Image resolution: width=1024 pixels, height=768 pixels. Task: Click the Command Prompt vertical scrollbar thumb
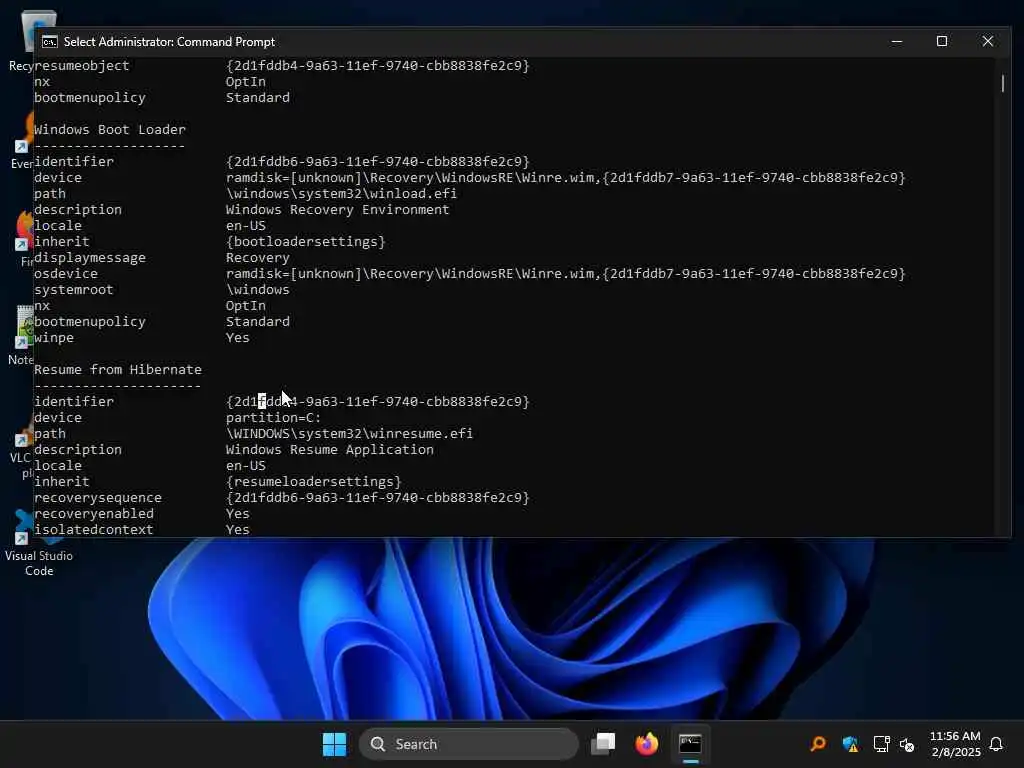(x=1002, y=84)
